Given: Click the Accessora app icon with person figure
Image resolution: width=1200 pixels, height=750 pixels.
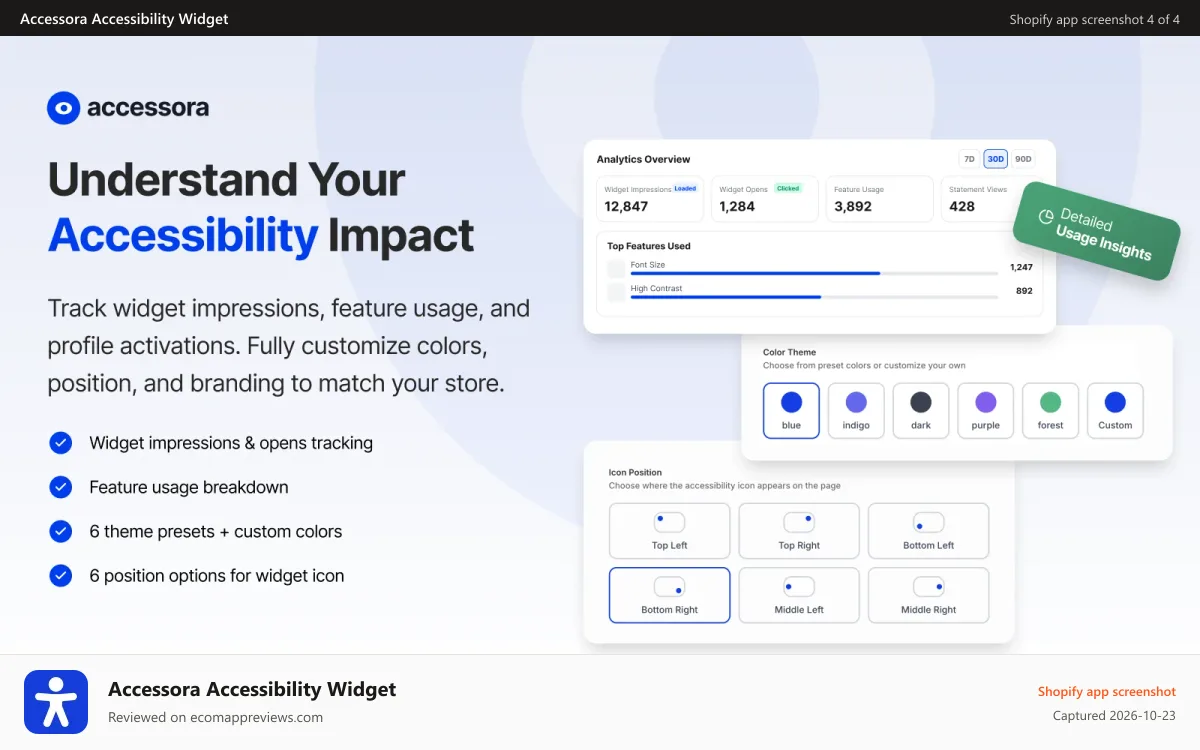Looking at the screenshot, I should pos(56,702).
